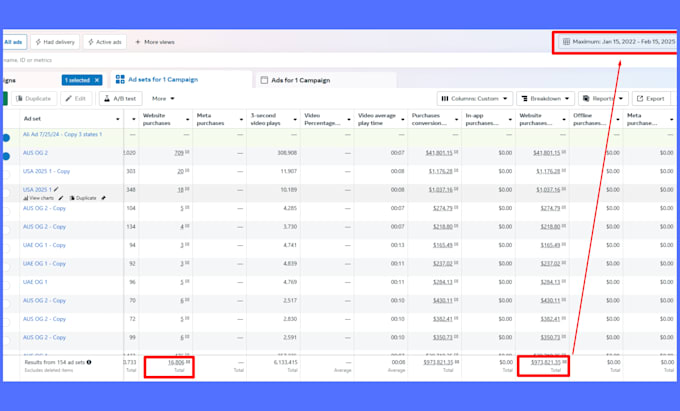
Task: Click the Active ads filter button
Action: 106,42
